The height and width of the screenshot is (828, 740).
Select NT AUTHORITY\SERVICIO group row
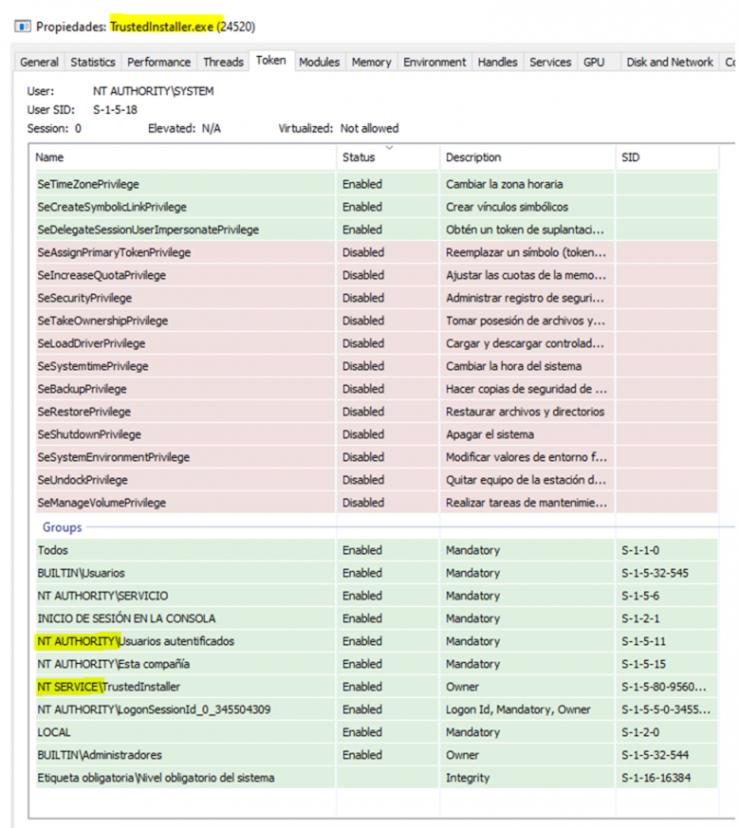(x=377, y=596)
